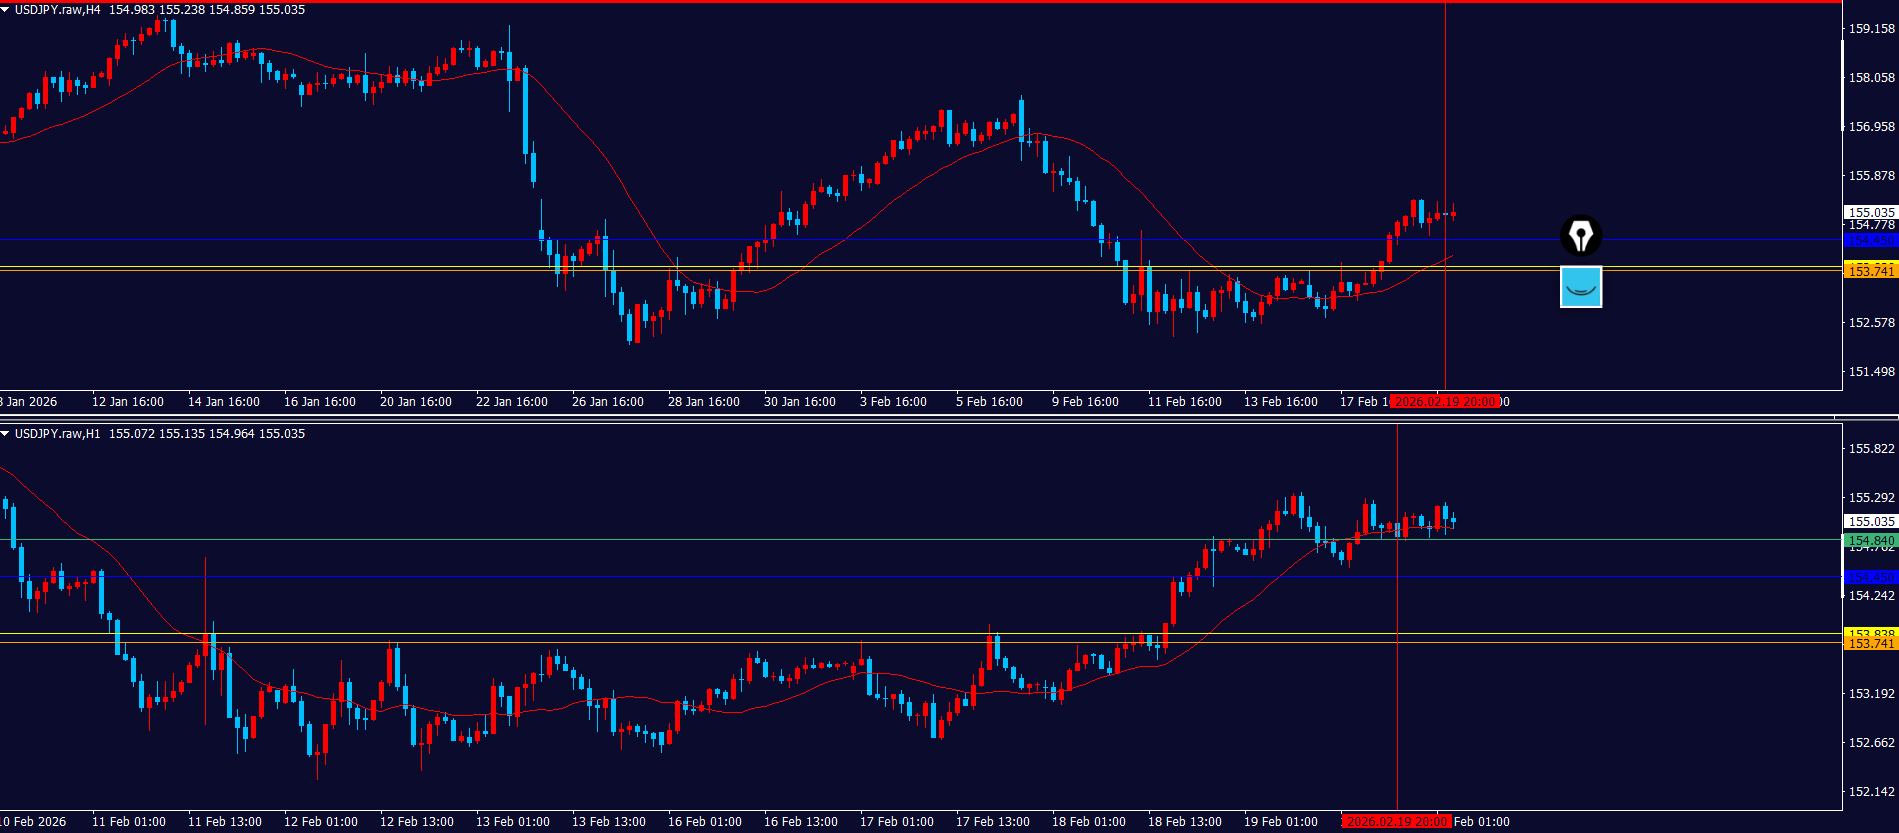Expand the USDJPY.raw,H4 chart title arrow
Screen dimensions: 1899x833
click(6, 10)
